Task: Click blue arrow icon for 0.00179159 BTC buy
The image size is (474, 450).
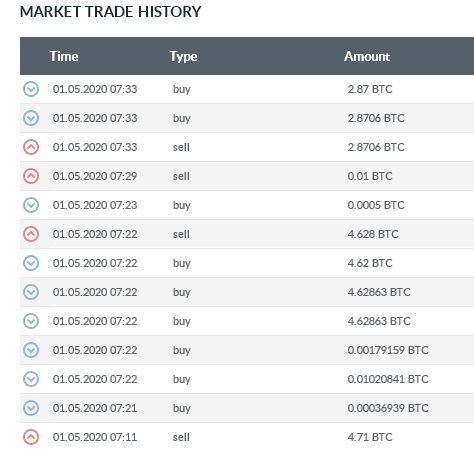Action: (x=31, y=350)
